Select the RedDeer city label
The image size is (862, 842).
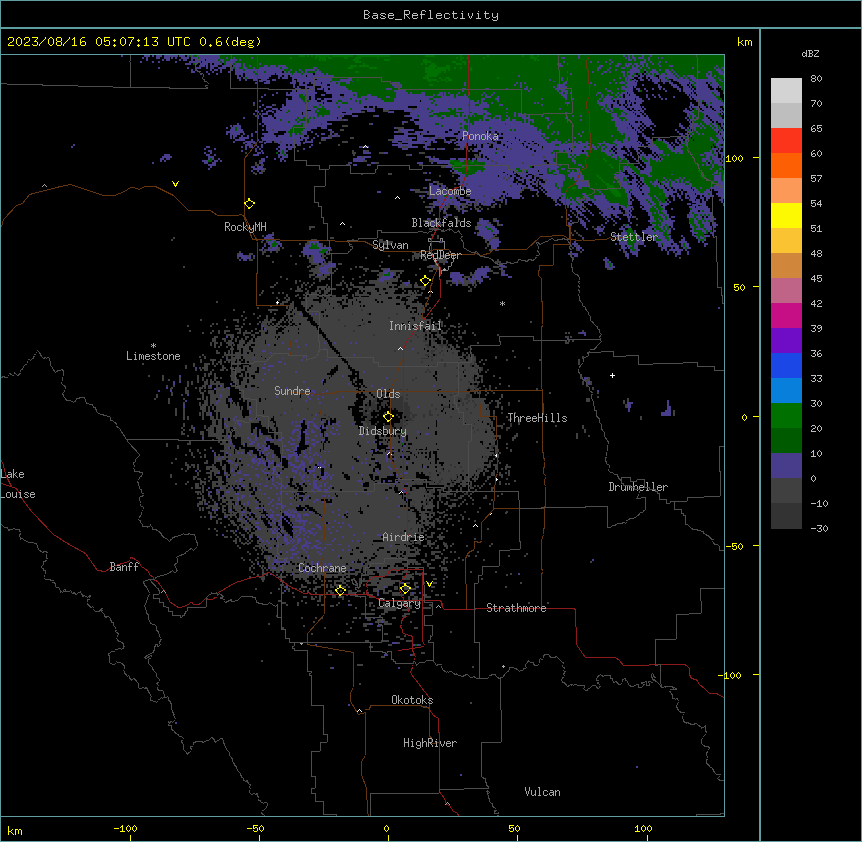coord(440,255)
